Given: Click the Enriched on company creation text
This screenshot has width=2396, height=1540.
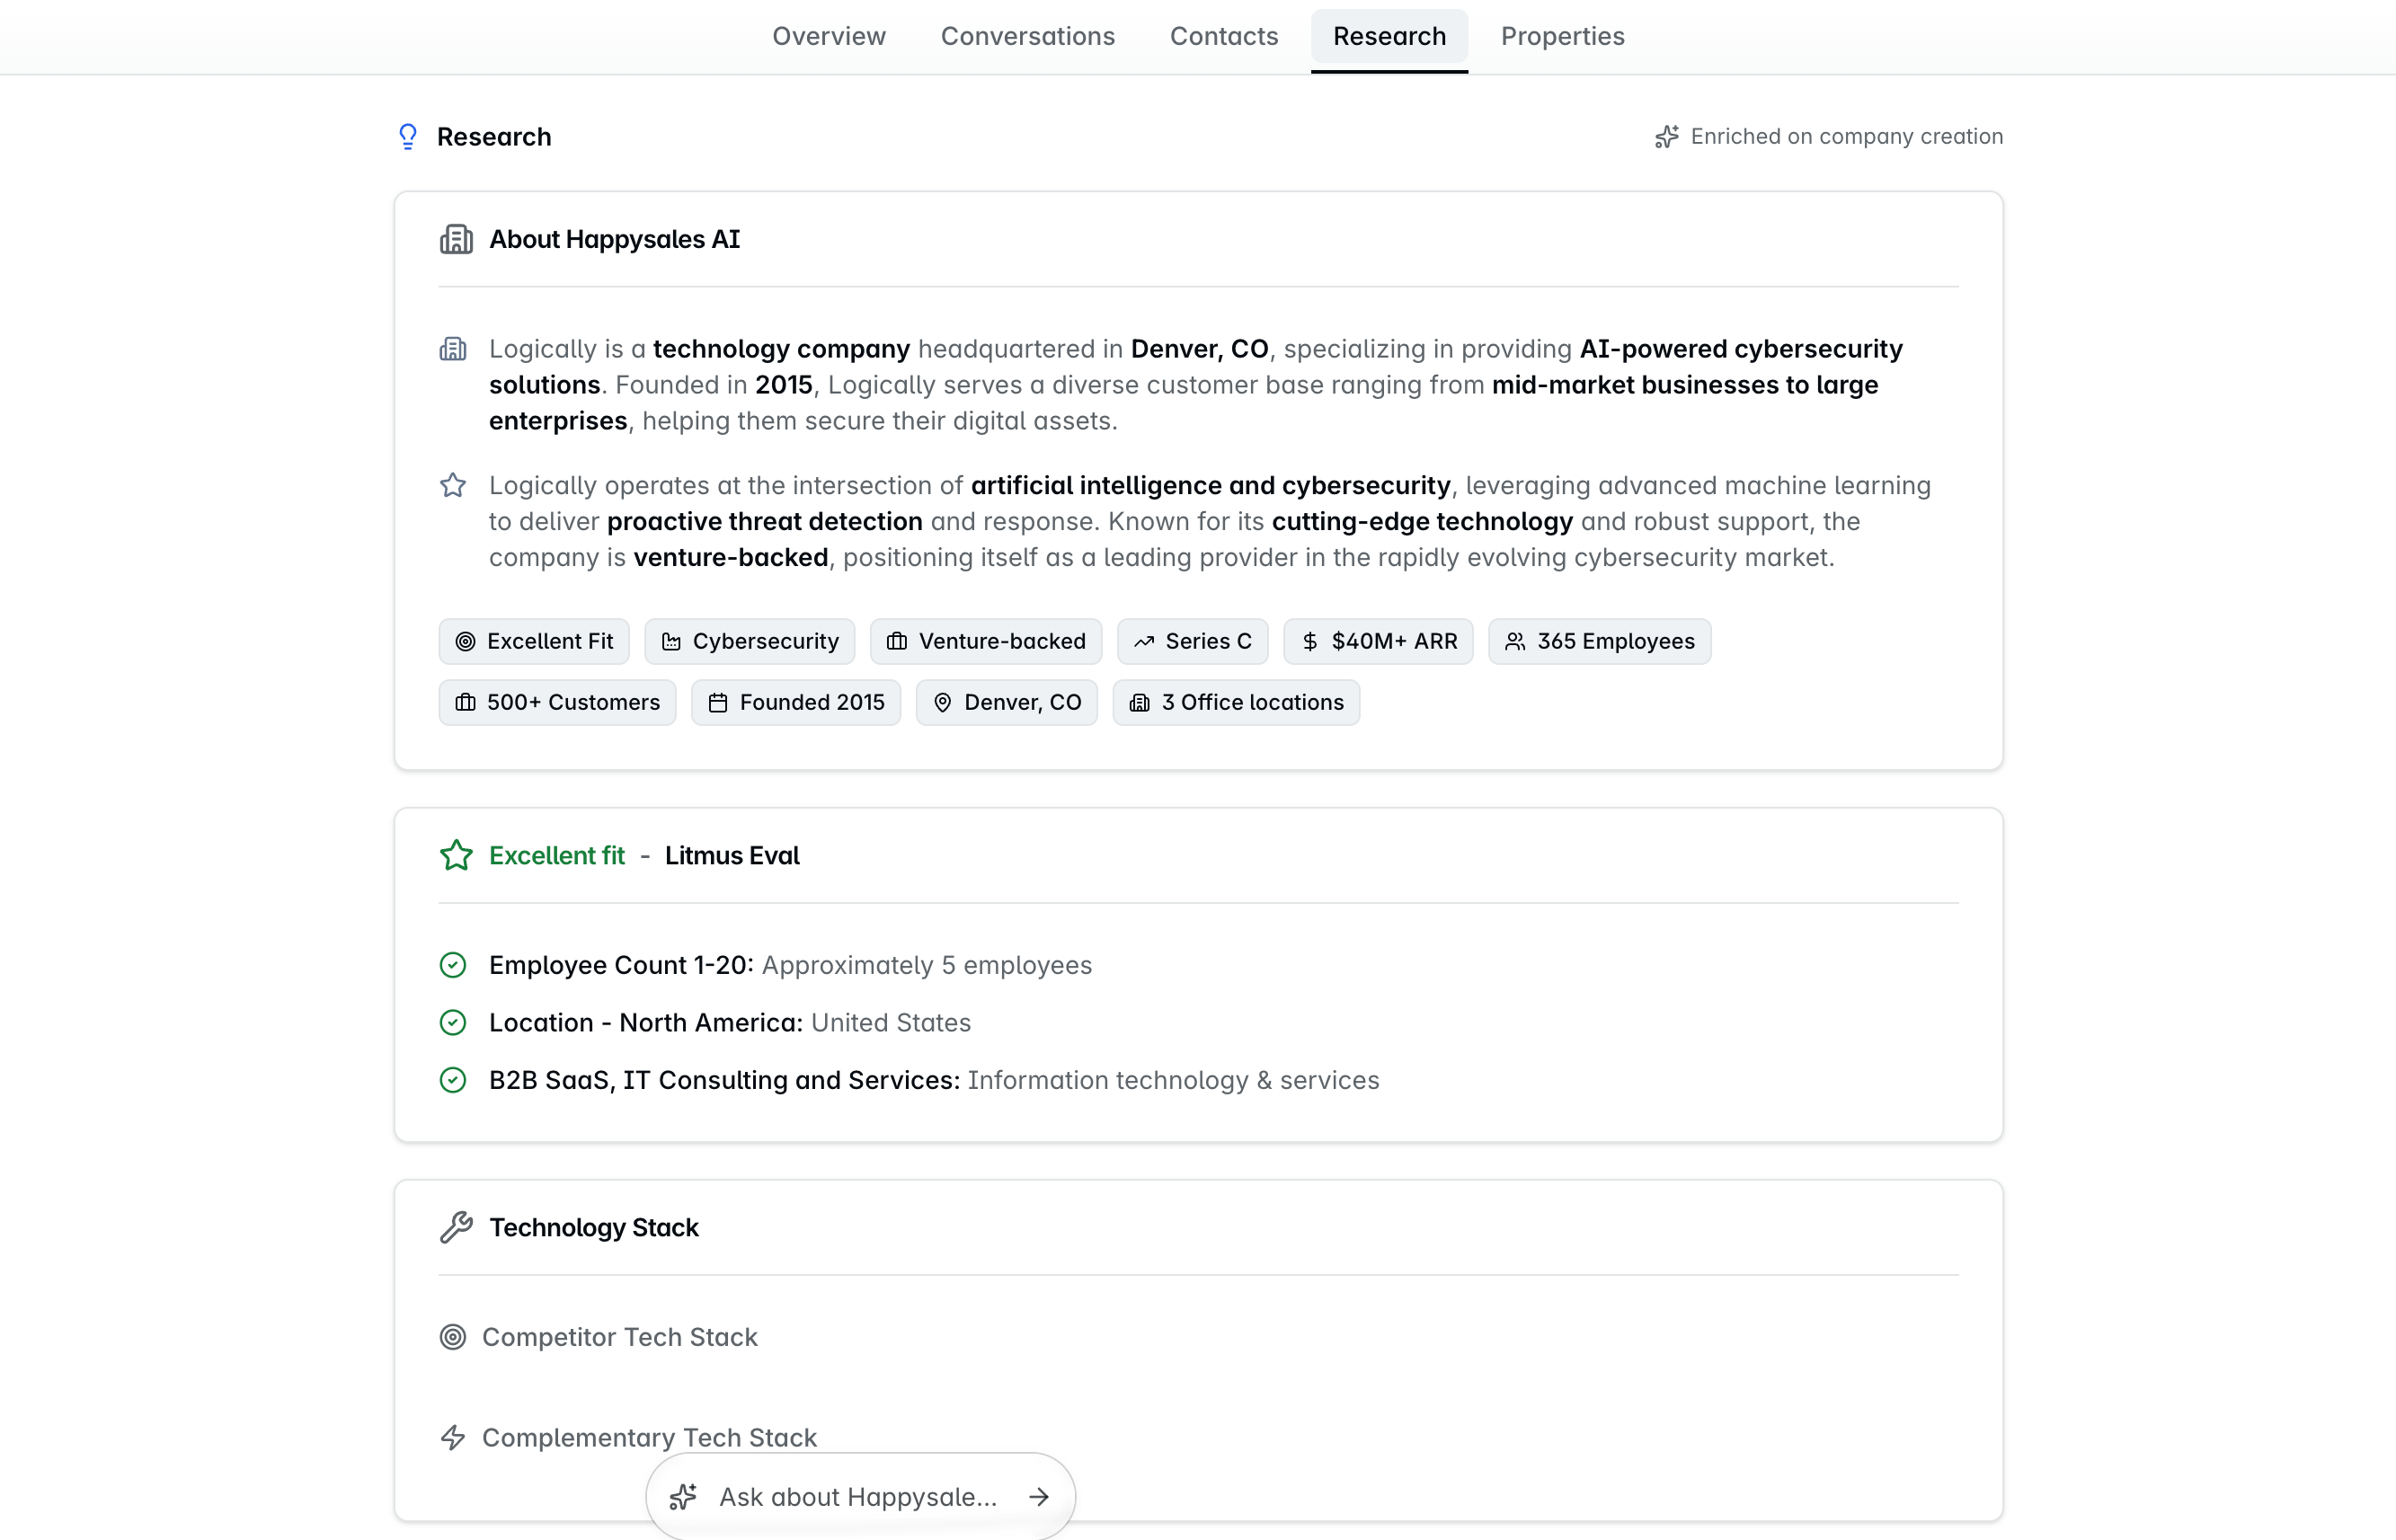Looking at the screenshot, I should 1846,137.
